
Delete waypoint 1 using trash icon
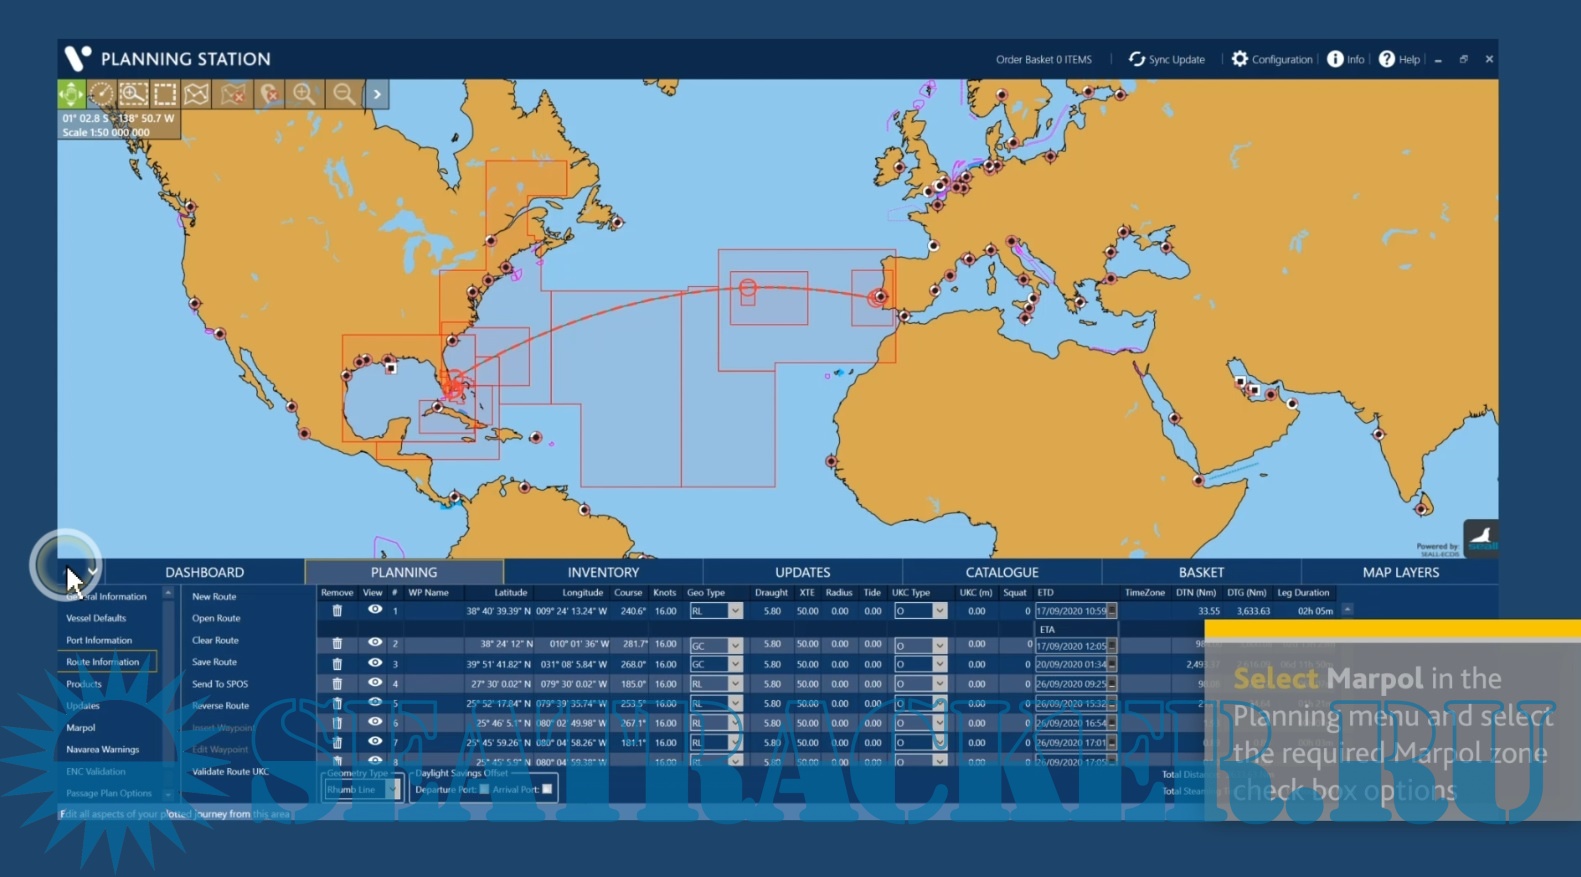(x=337, y=611)
